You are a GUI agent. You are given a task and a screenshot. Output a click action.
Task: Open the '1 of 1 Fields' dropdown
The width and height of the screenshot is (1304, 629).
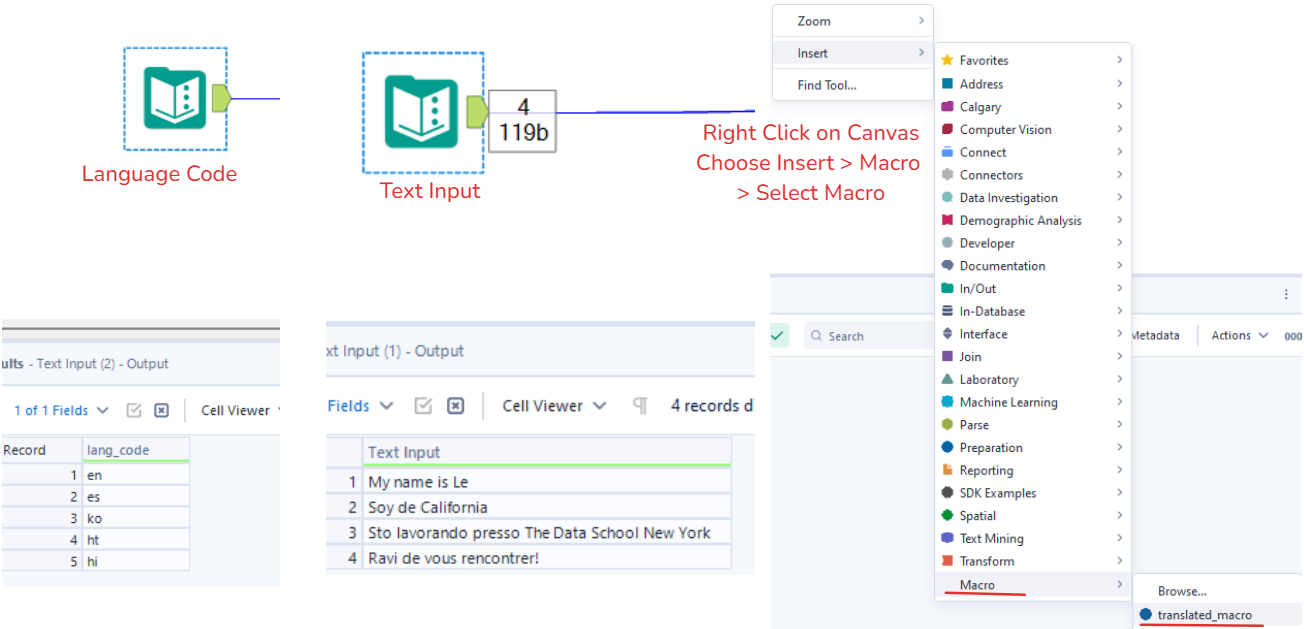(62, 411)
